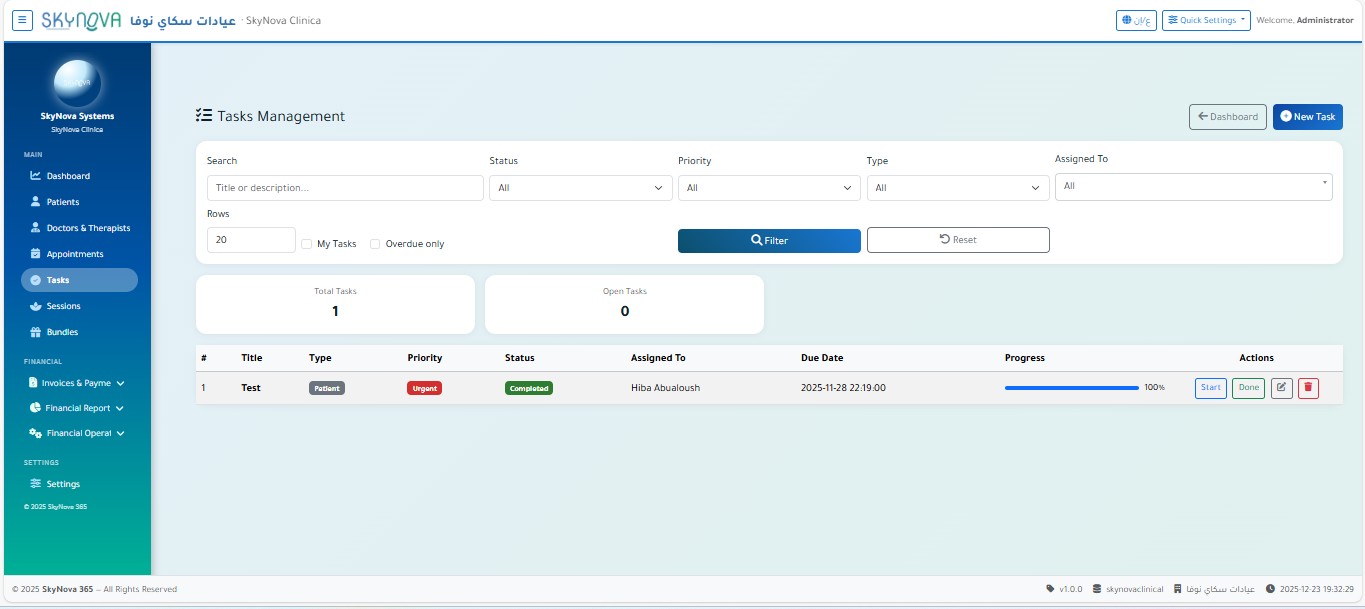Go to Doctors & Therapists page

(x=88, y=228)
